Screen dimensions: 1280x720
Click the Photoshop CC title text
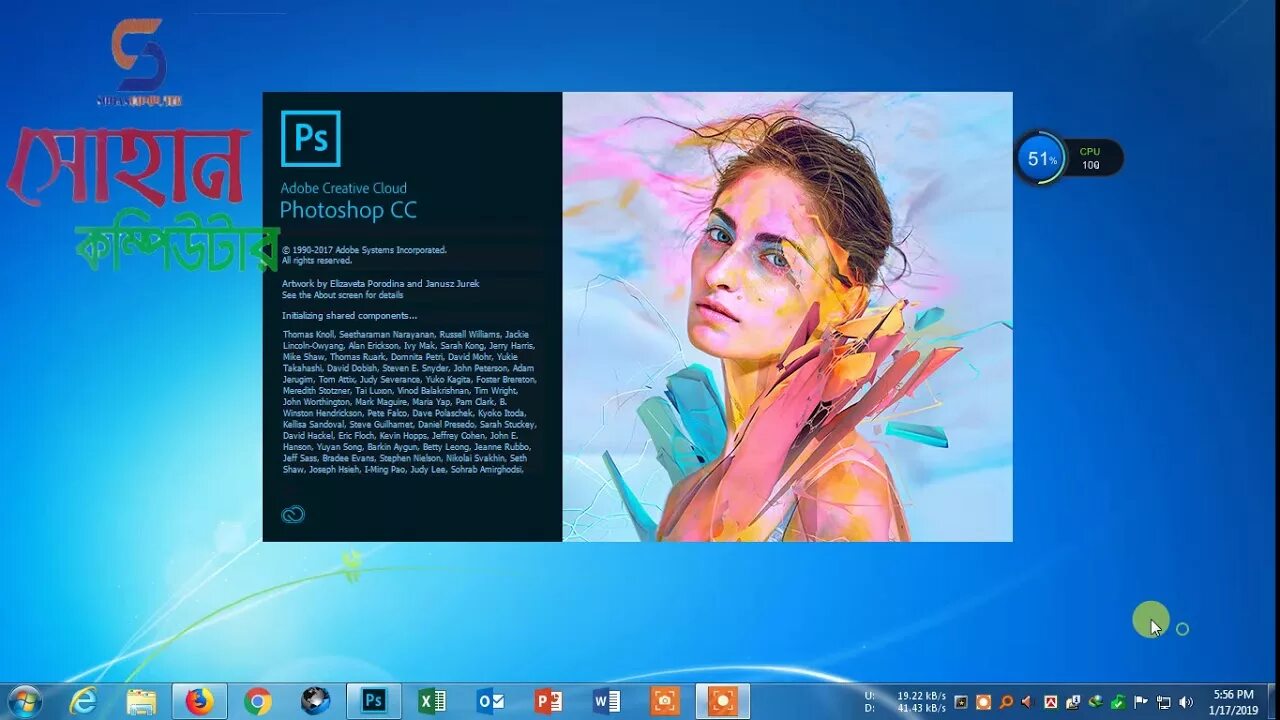(348, 210)
